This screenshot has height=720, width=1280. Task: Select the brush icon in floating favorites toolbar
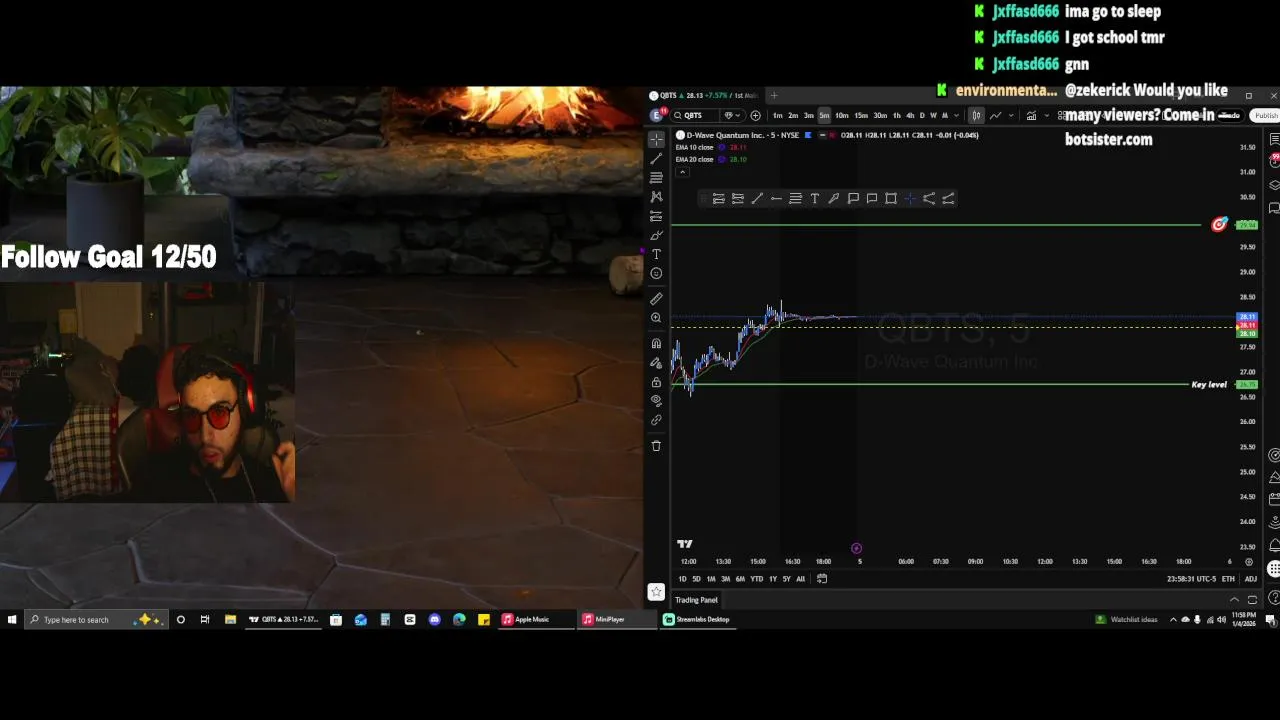(833, 198)
